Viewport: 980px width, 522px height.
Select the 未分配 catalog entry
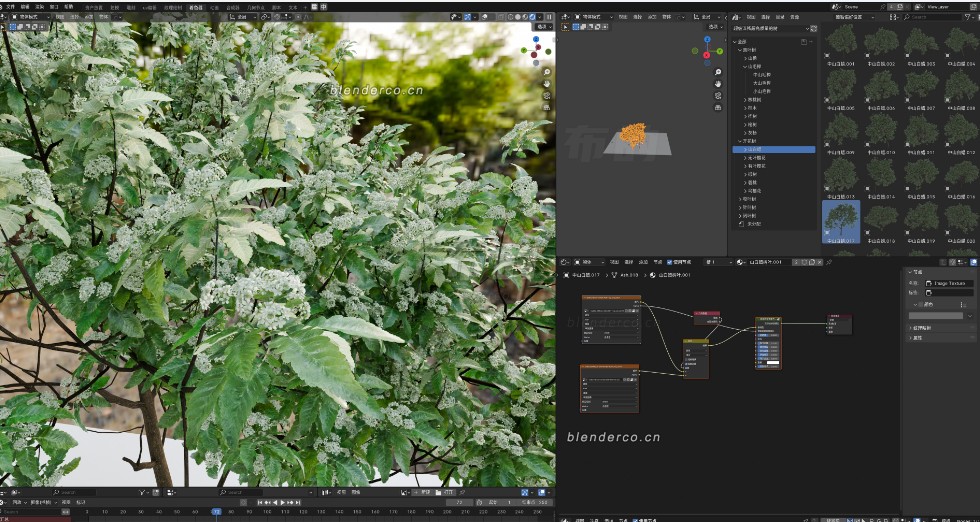click(x=752, y=223)
